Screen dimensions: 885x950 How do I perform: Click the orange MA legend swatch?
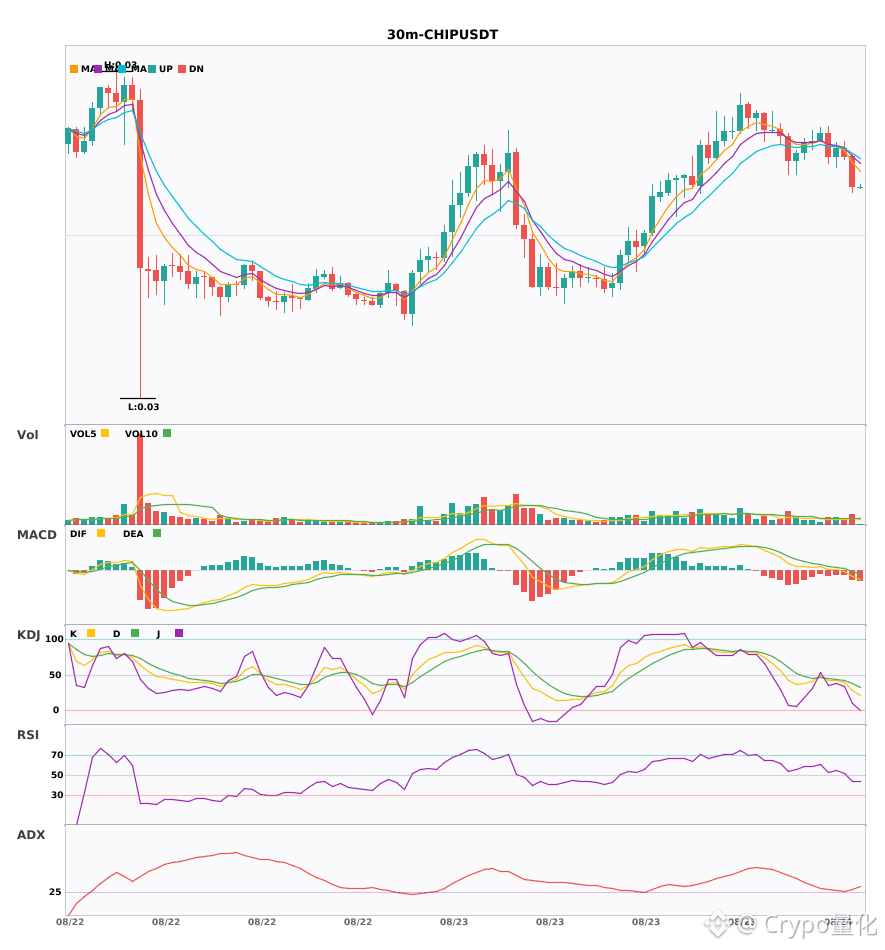click(74, 69)
